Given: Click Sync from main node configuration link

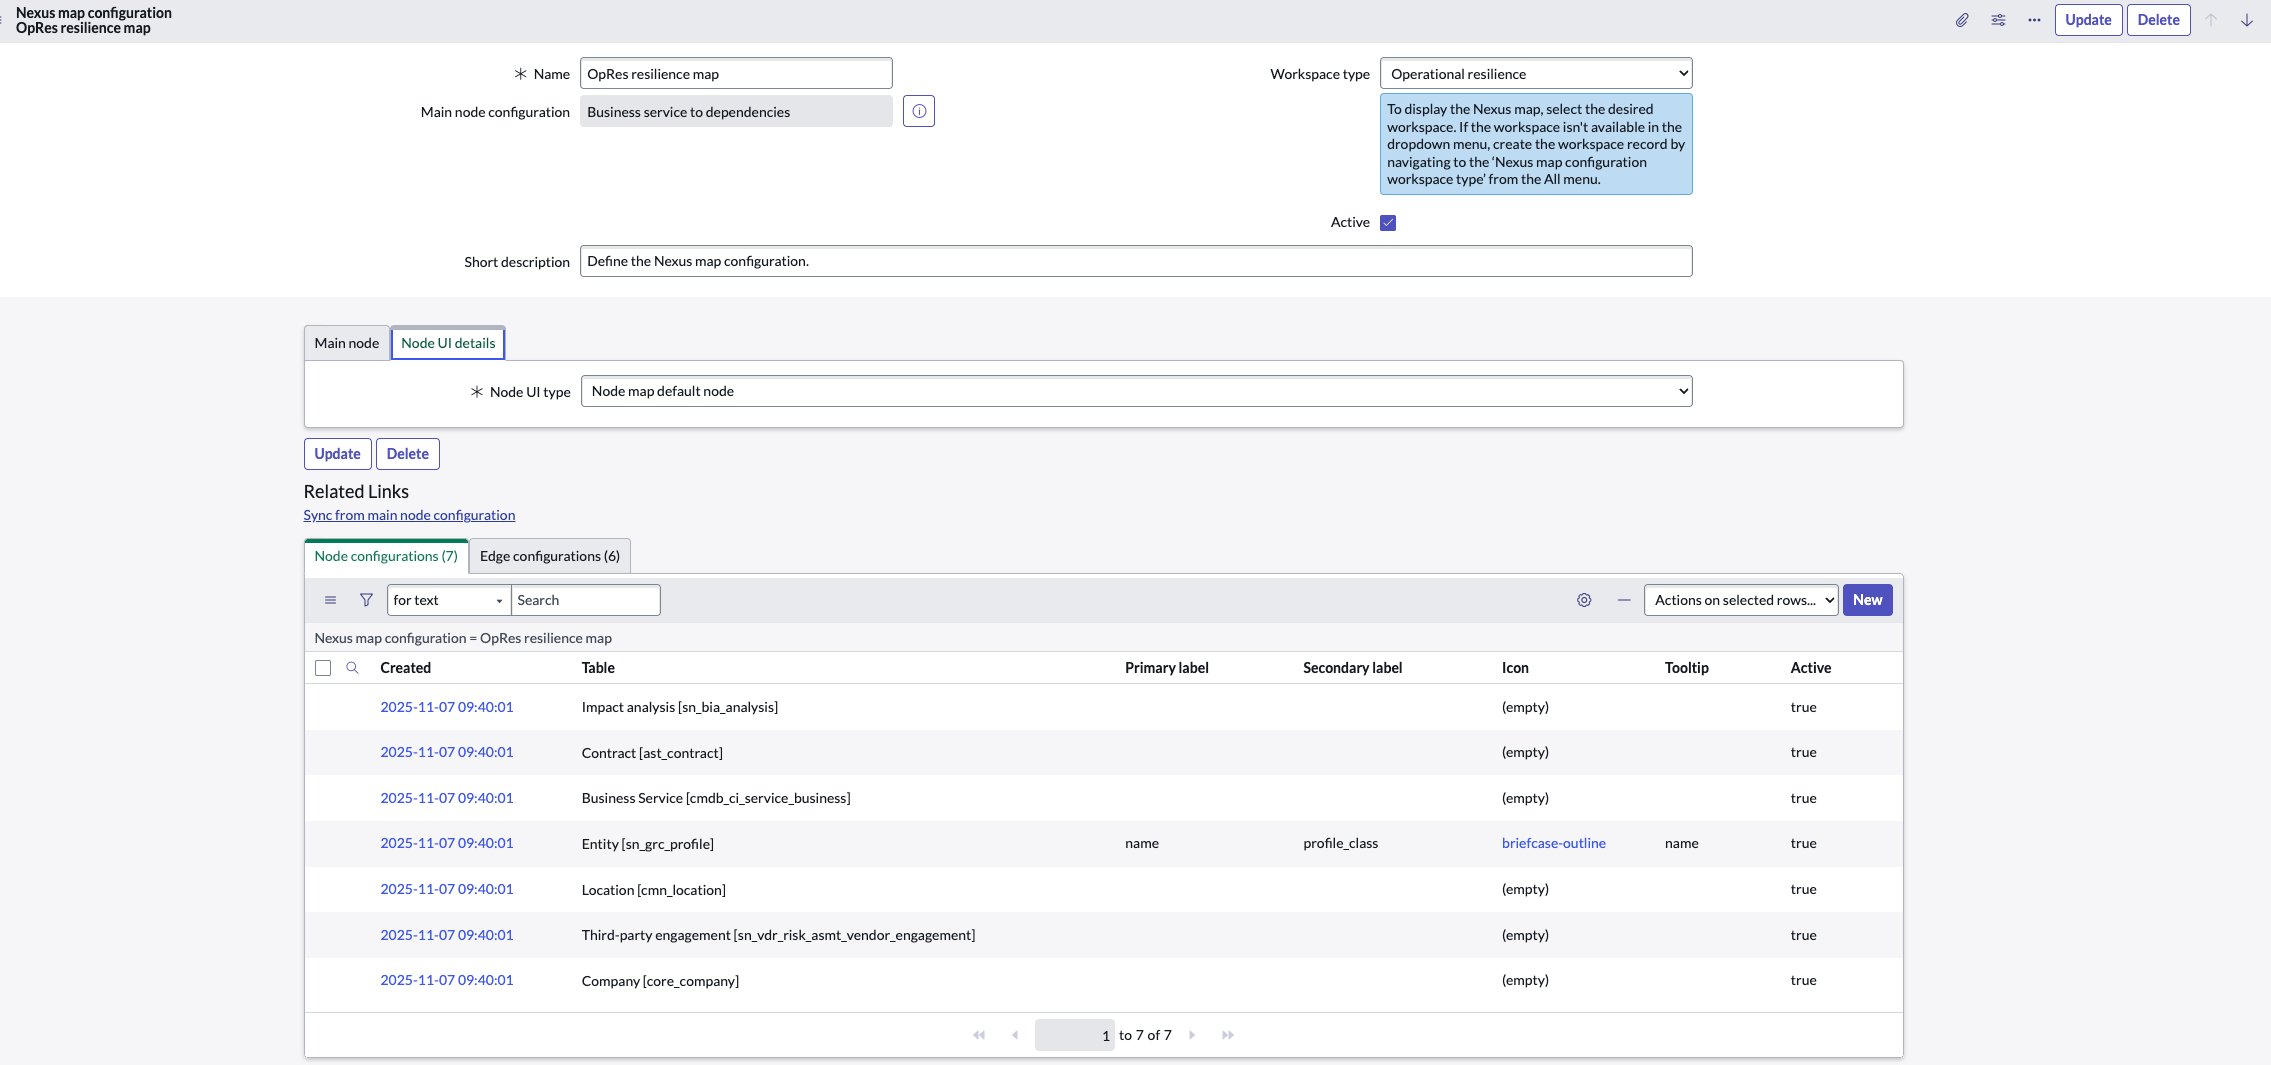Looking at the screenshot, I should coord(409,515).
